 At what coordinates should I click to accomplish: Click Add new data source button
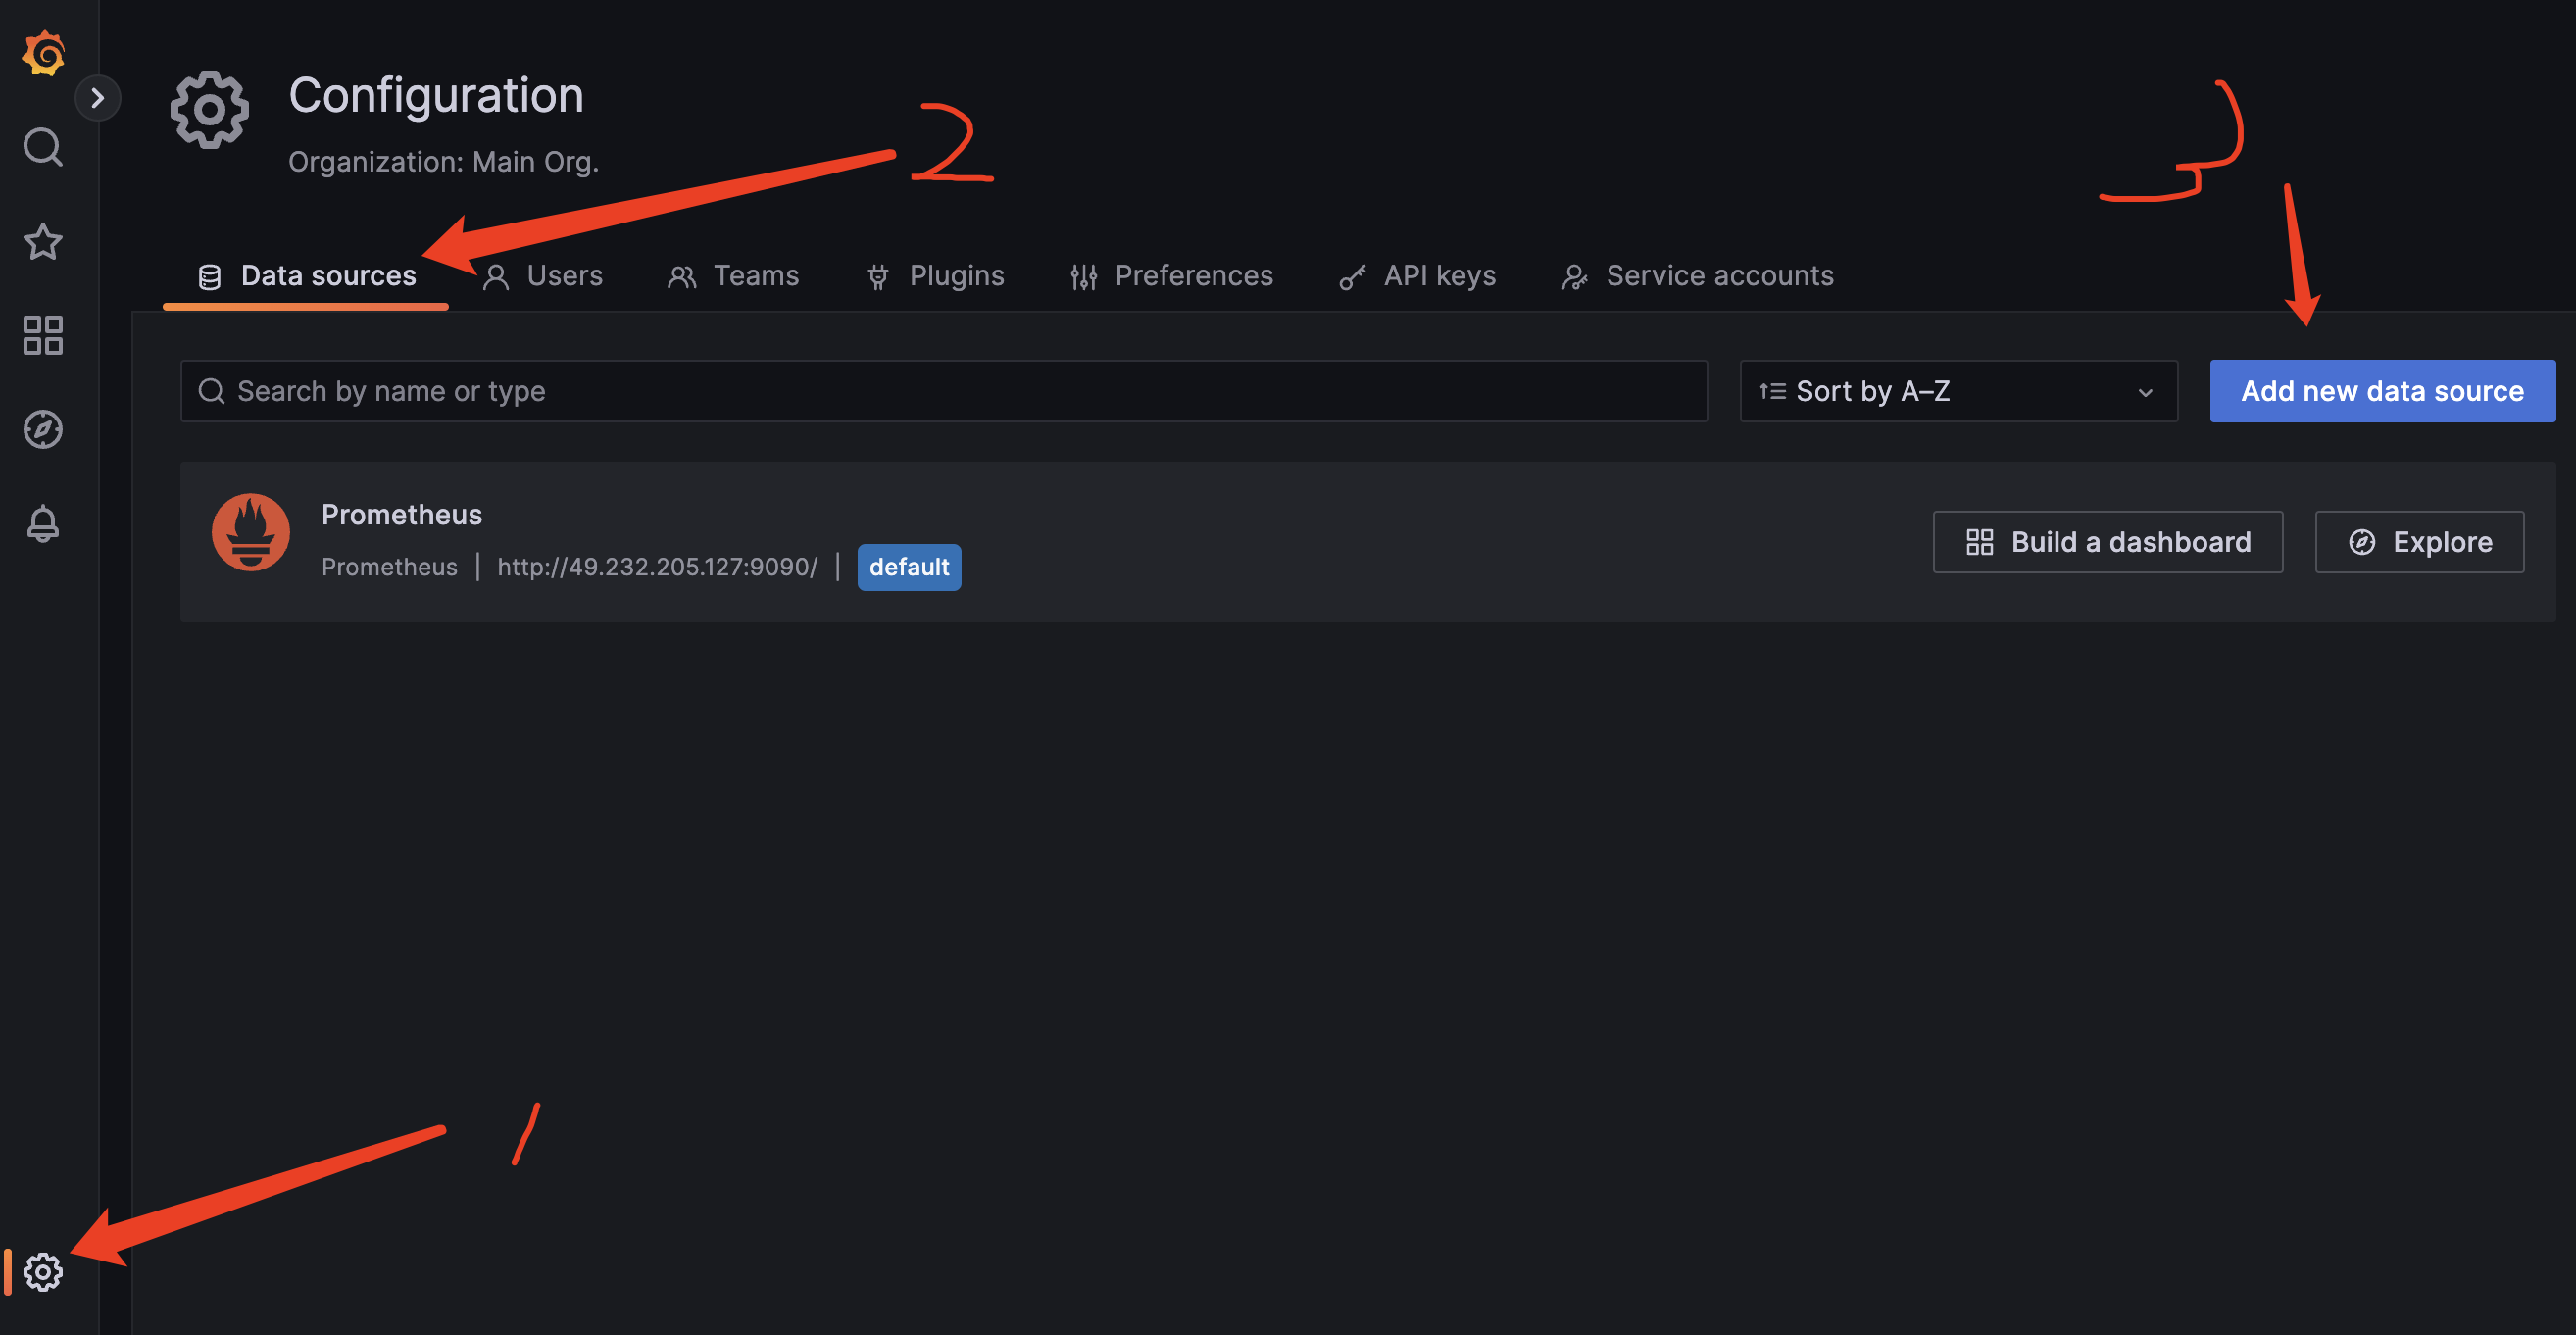(2383, 391)
